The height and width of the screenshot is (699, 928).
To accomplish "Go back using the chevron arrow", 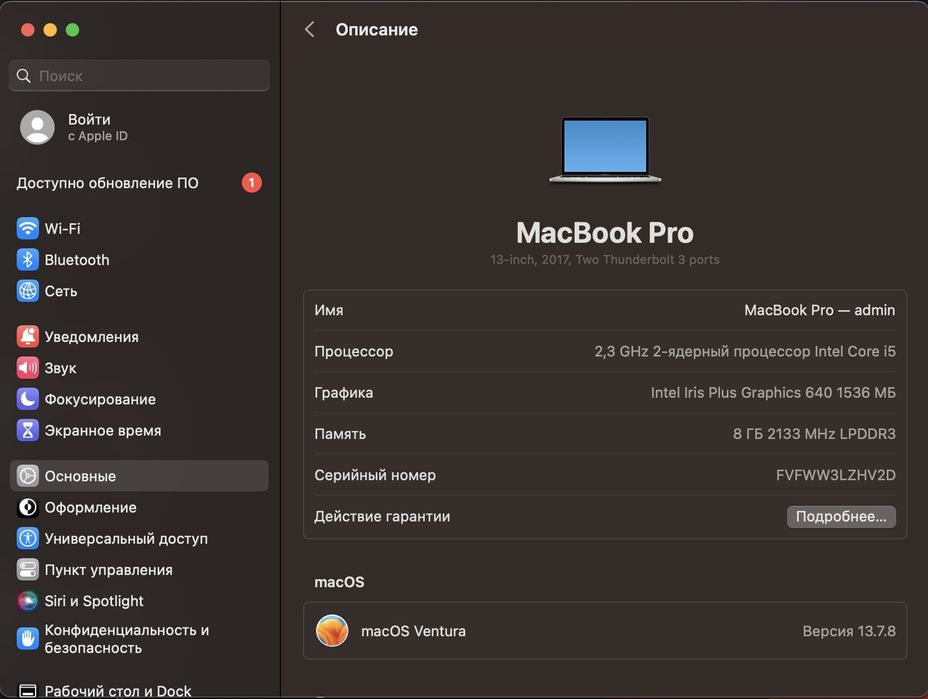I will click(310, 30).
